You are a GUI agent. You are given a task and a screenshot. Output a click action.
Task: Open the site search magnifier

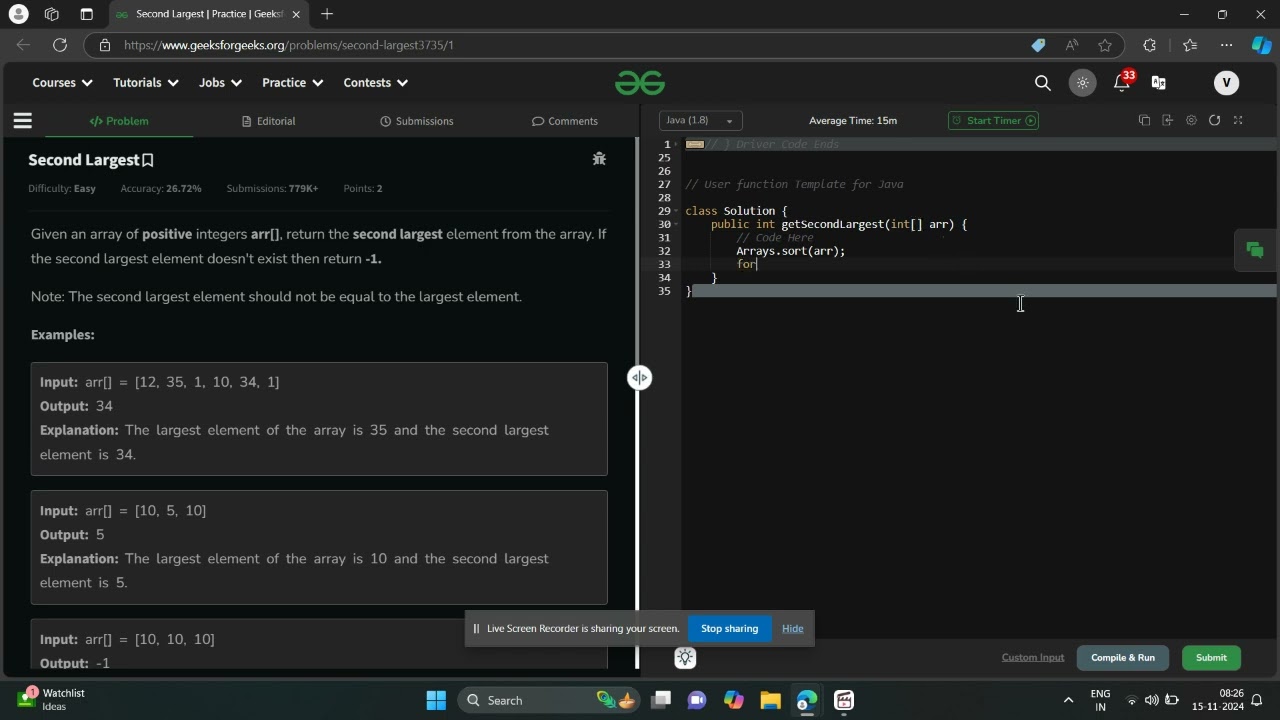1042,83
